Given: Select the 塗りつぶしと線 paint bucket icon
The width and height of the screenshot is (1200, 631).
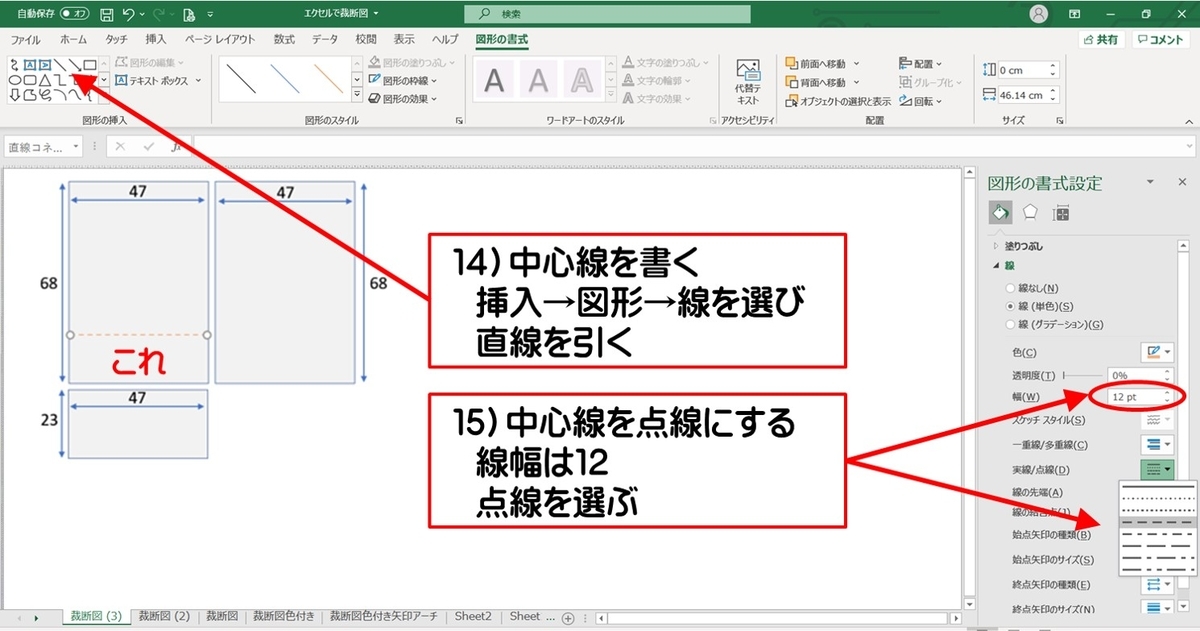Looking at the screenshot, I should tap(999, 212).
